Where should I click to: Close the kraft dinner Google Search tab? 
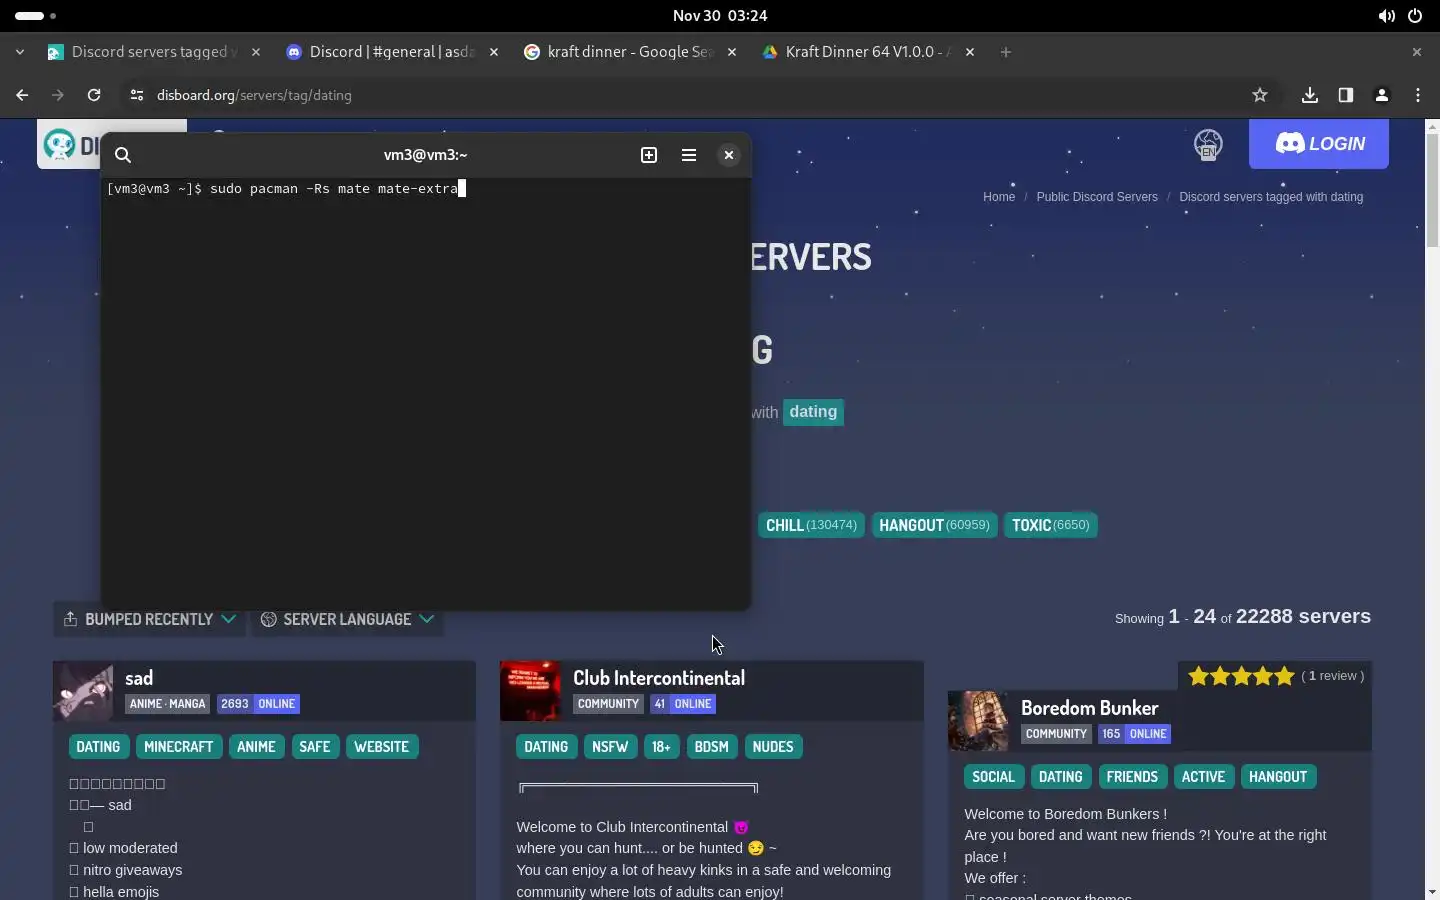pyautogui.click(x=732, y=52)
